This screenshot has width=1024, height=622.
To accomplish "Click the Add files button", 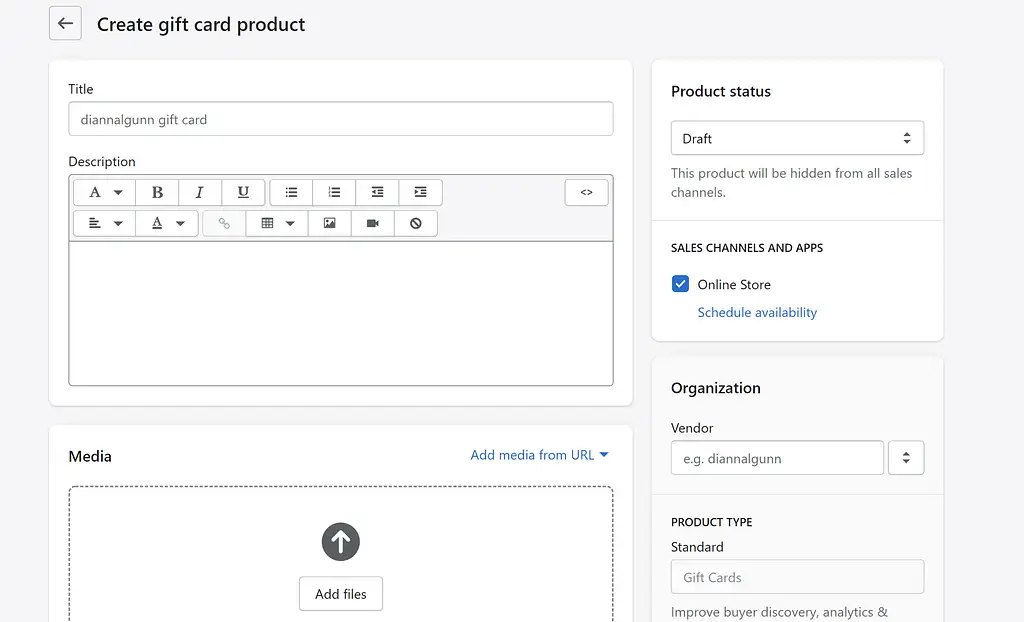I will [x=341, y=594].
